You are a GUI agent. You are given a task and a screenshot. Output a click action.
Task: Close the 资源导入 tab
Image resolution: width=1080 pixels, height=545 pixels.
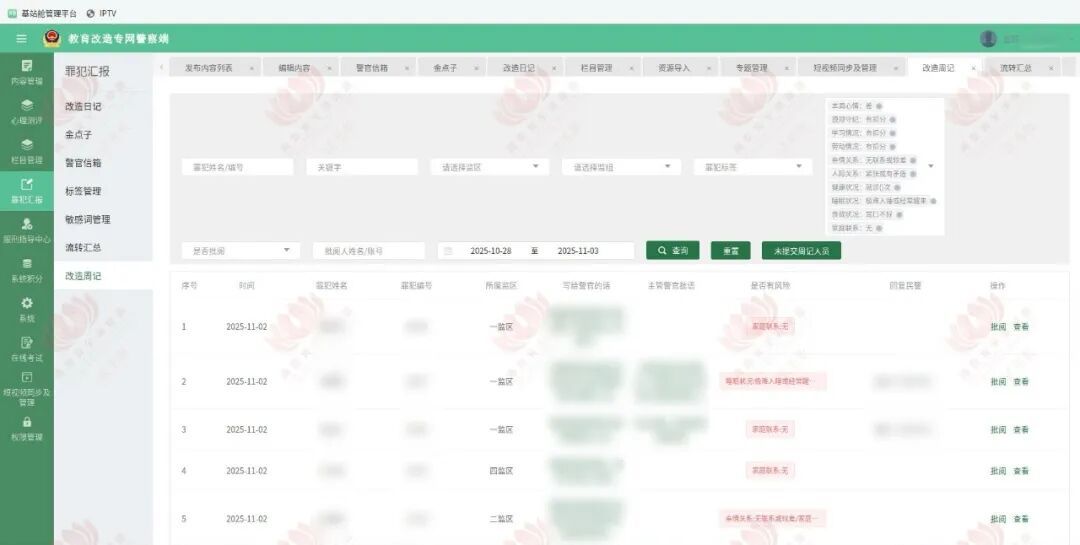coord(709,68)
